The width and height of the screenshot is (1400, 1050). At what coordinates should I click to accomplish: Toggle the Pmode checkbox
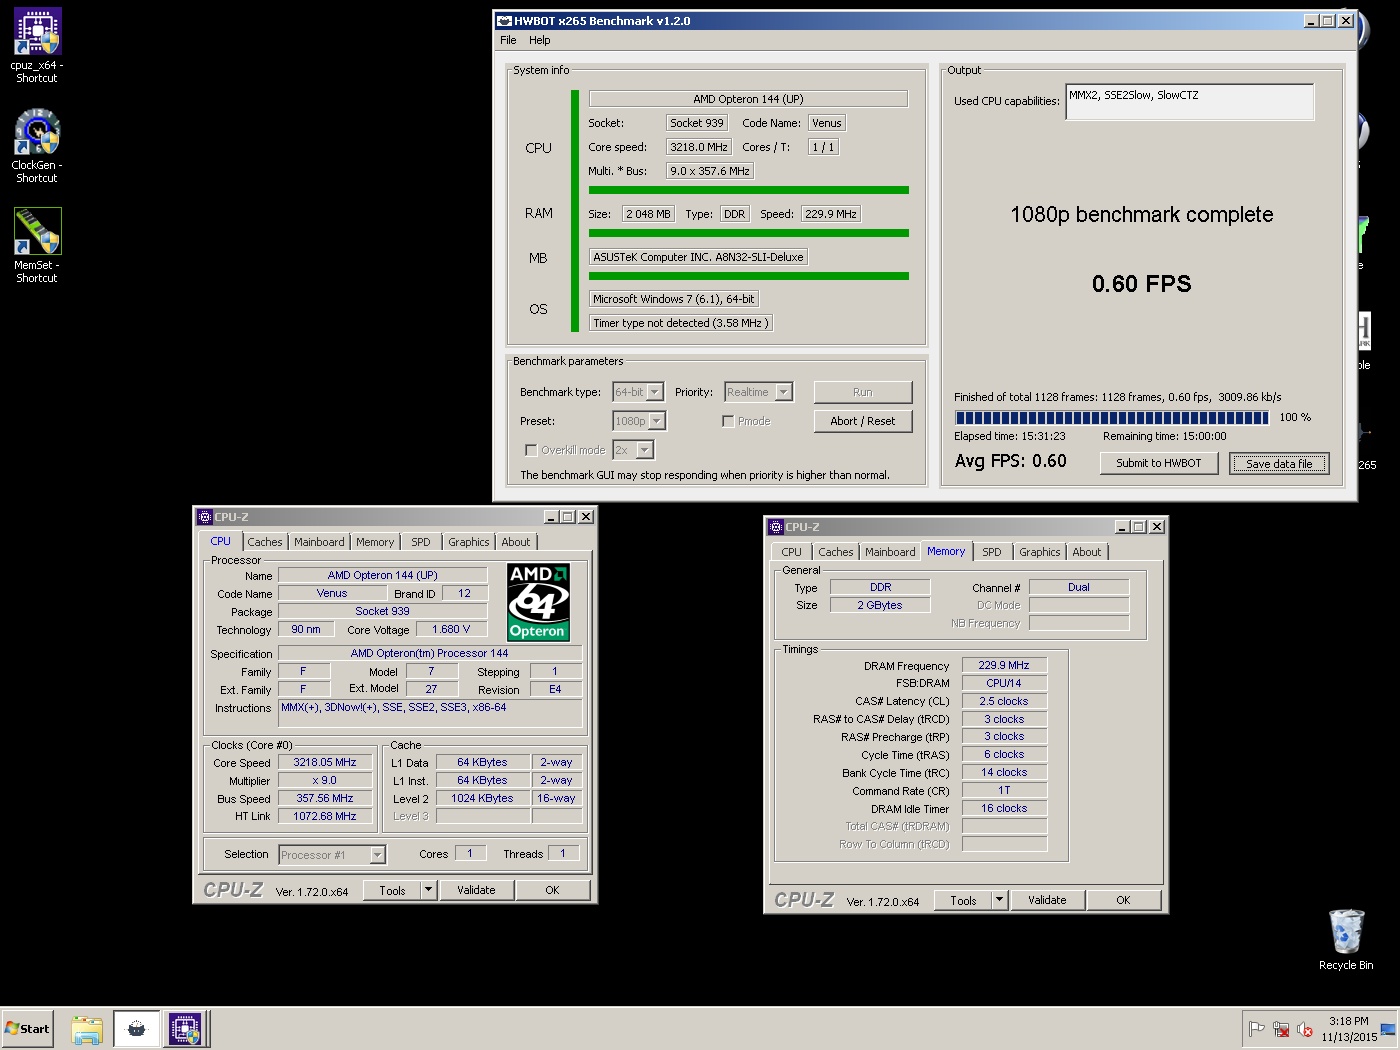click(x=728, y=421)
